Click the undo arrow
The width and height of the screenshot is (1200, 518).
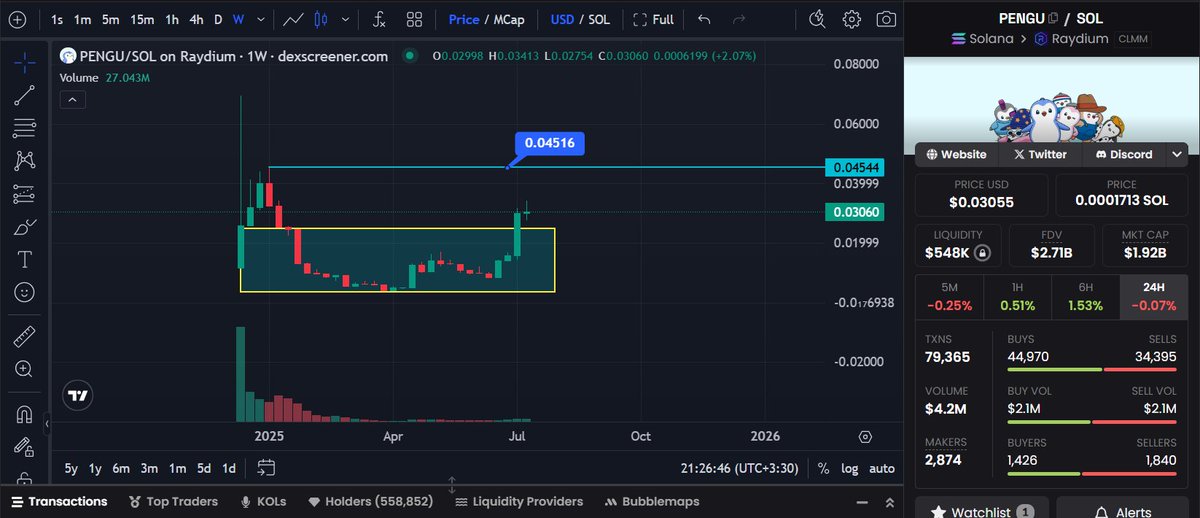704,19
